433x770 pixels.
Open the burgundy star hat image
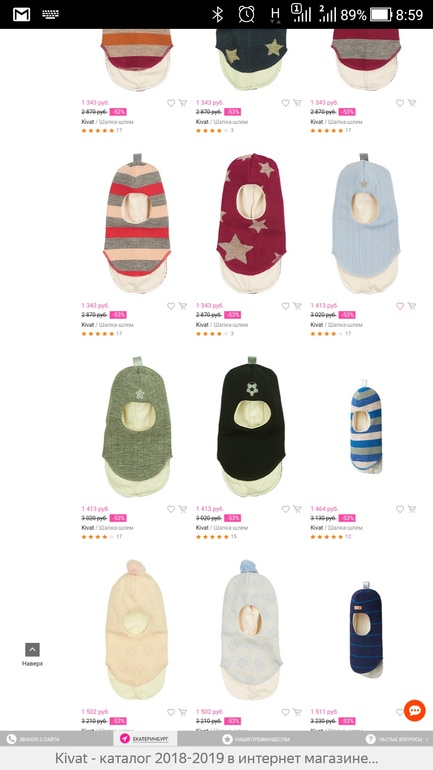[251, 223]
